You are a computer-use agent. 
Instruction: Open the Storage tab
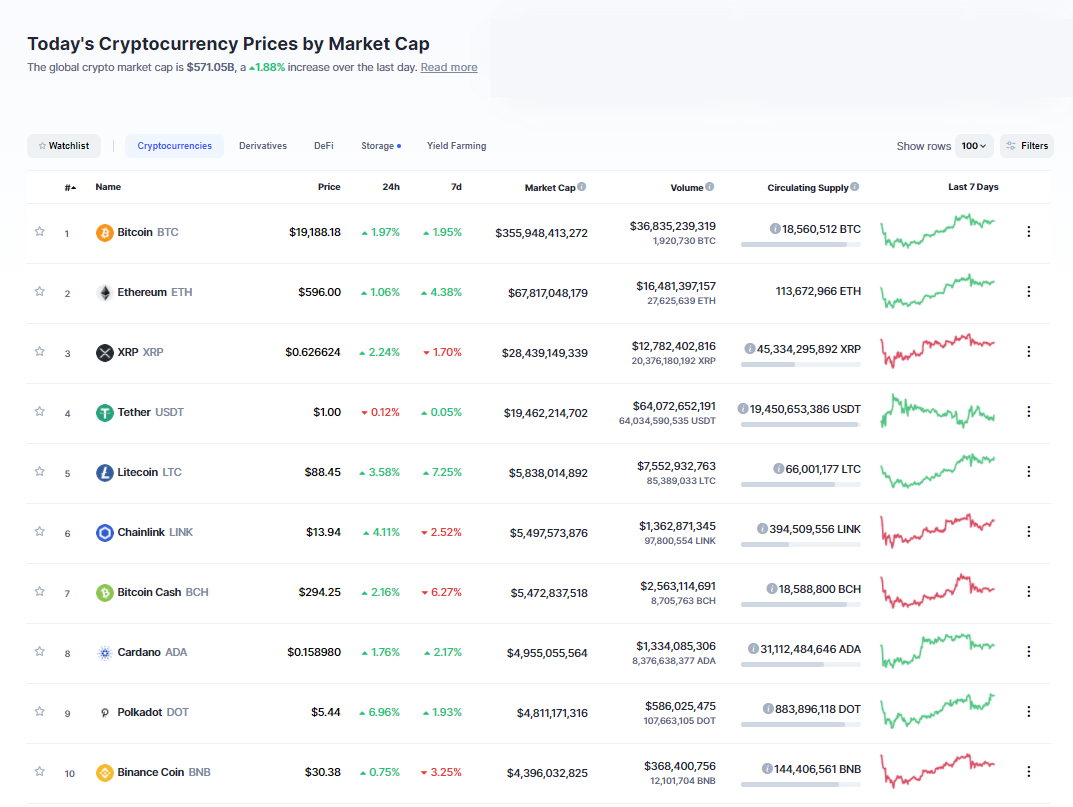coord(381,146)
